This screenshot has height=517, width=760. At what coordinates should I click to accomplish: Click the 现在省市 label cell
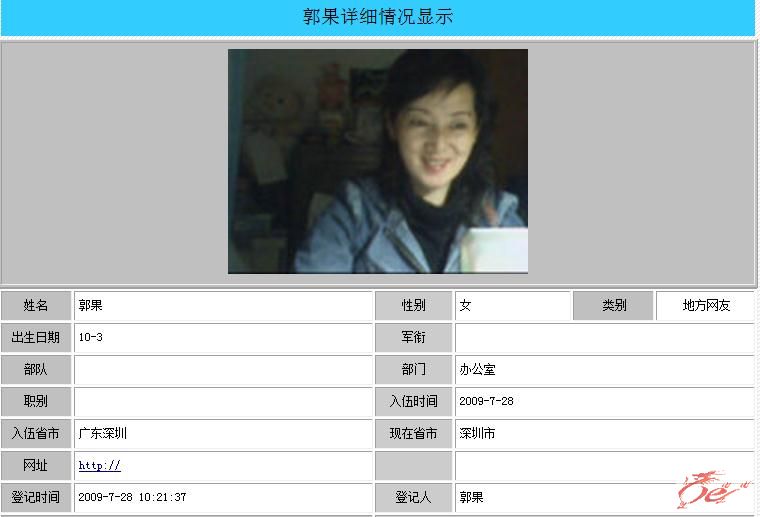[x=413, y=433]
